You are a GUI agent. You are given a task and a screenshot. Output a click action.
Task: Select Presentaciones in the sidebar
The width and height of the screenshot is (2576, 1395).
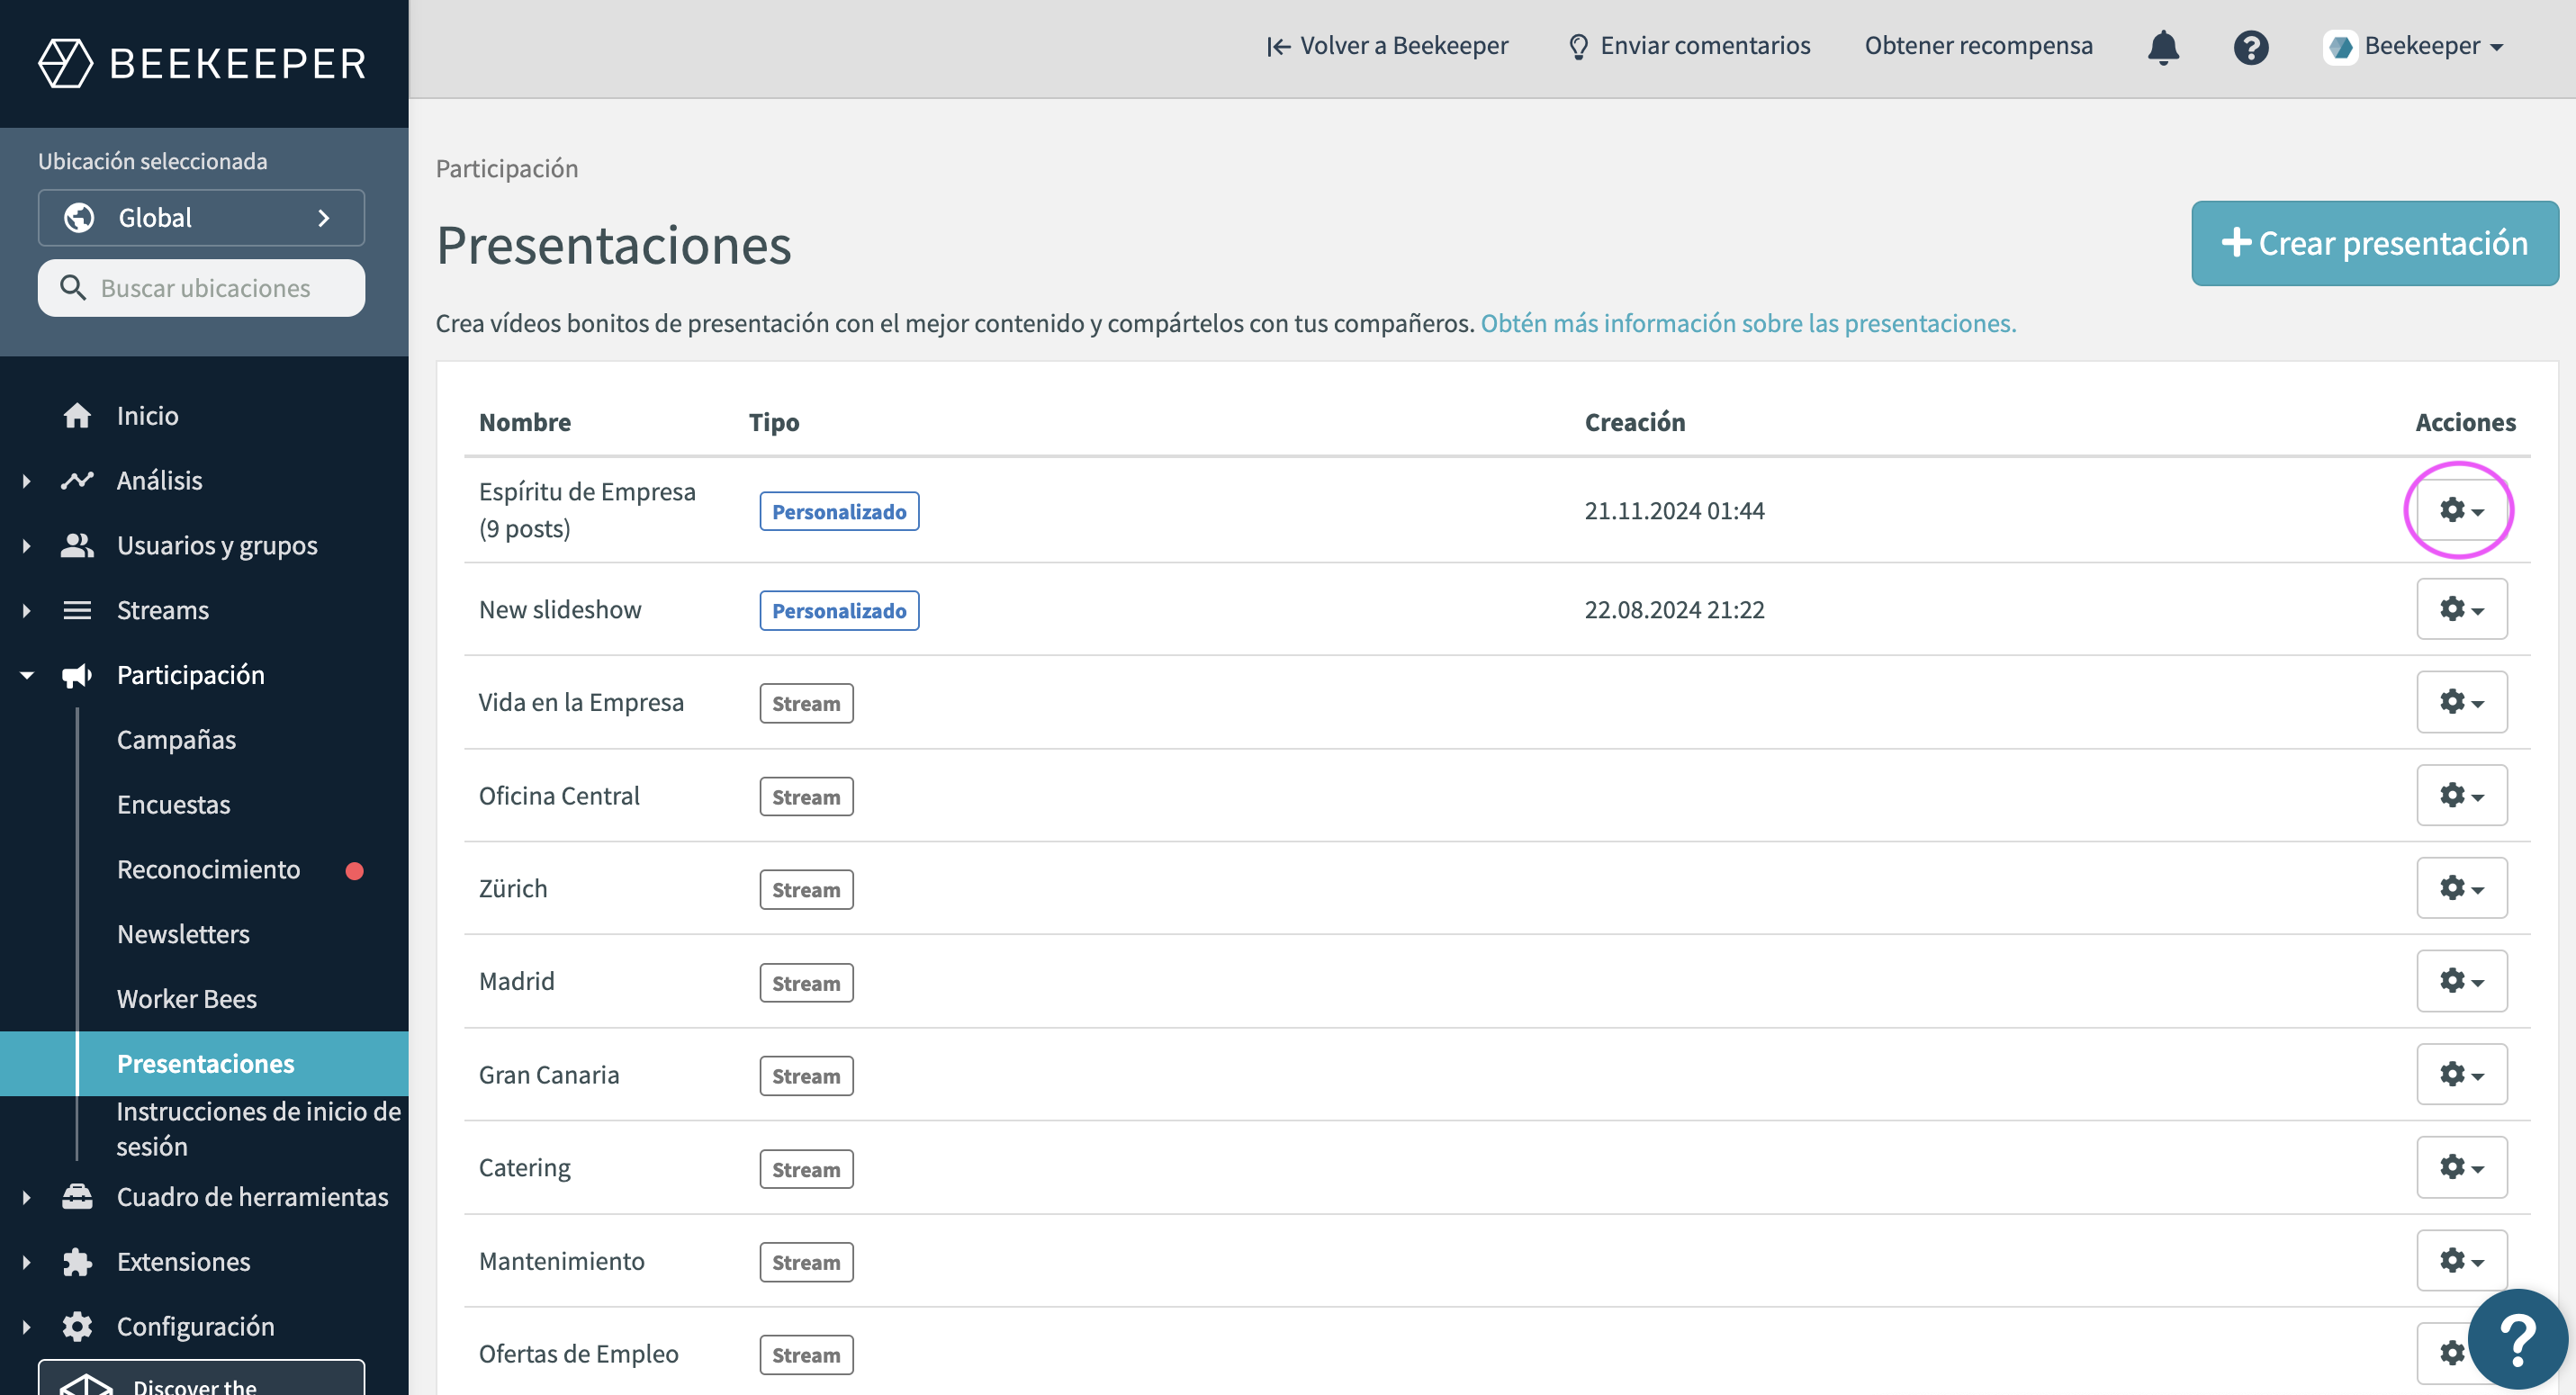[x=205, y=1063]
